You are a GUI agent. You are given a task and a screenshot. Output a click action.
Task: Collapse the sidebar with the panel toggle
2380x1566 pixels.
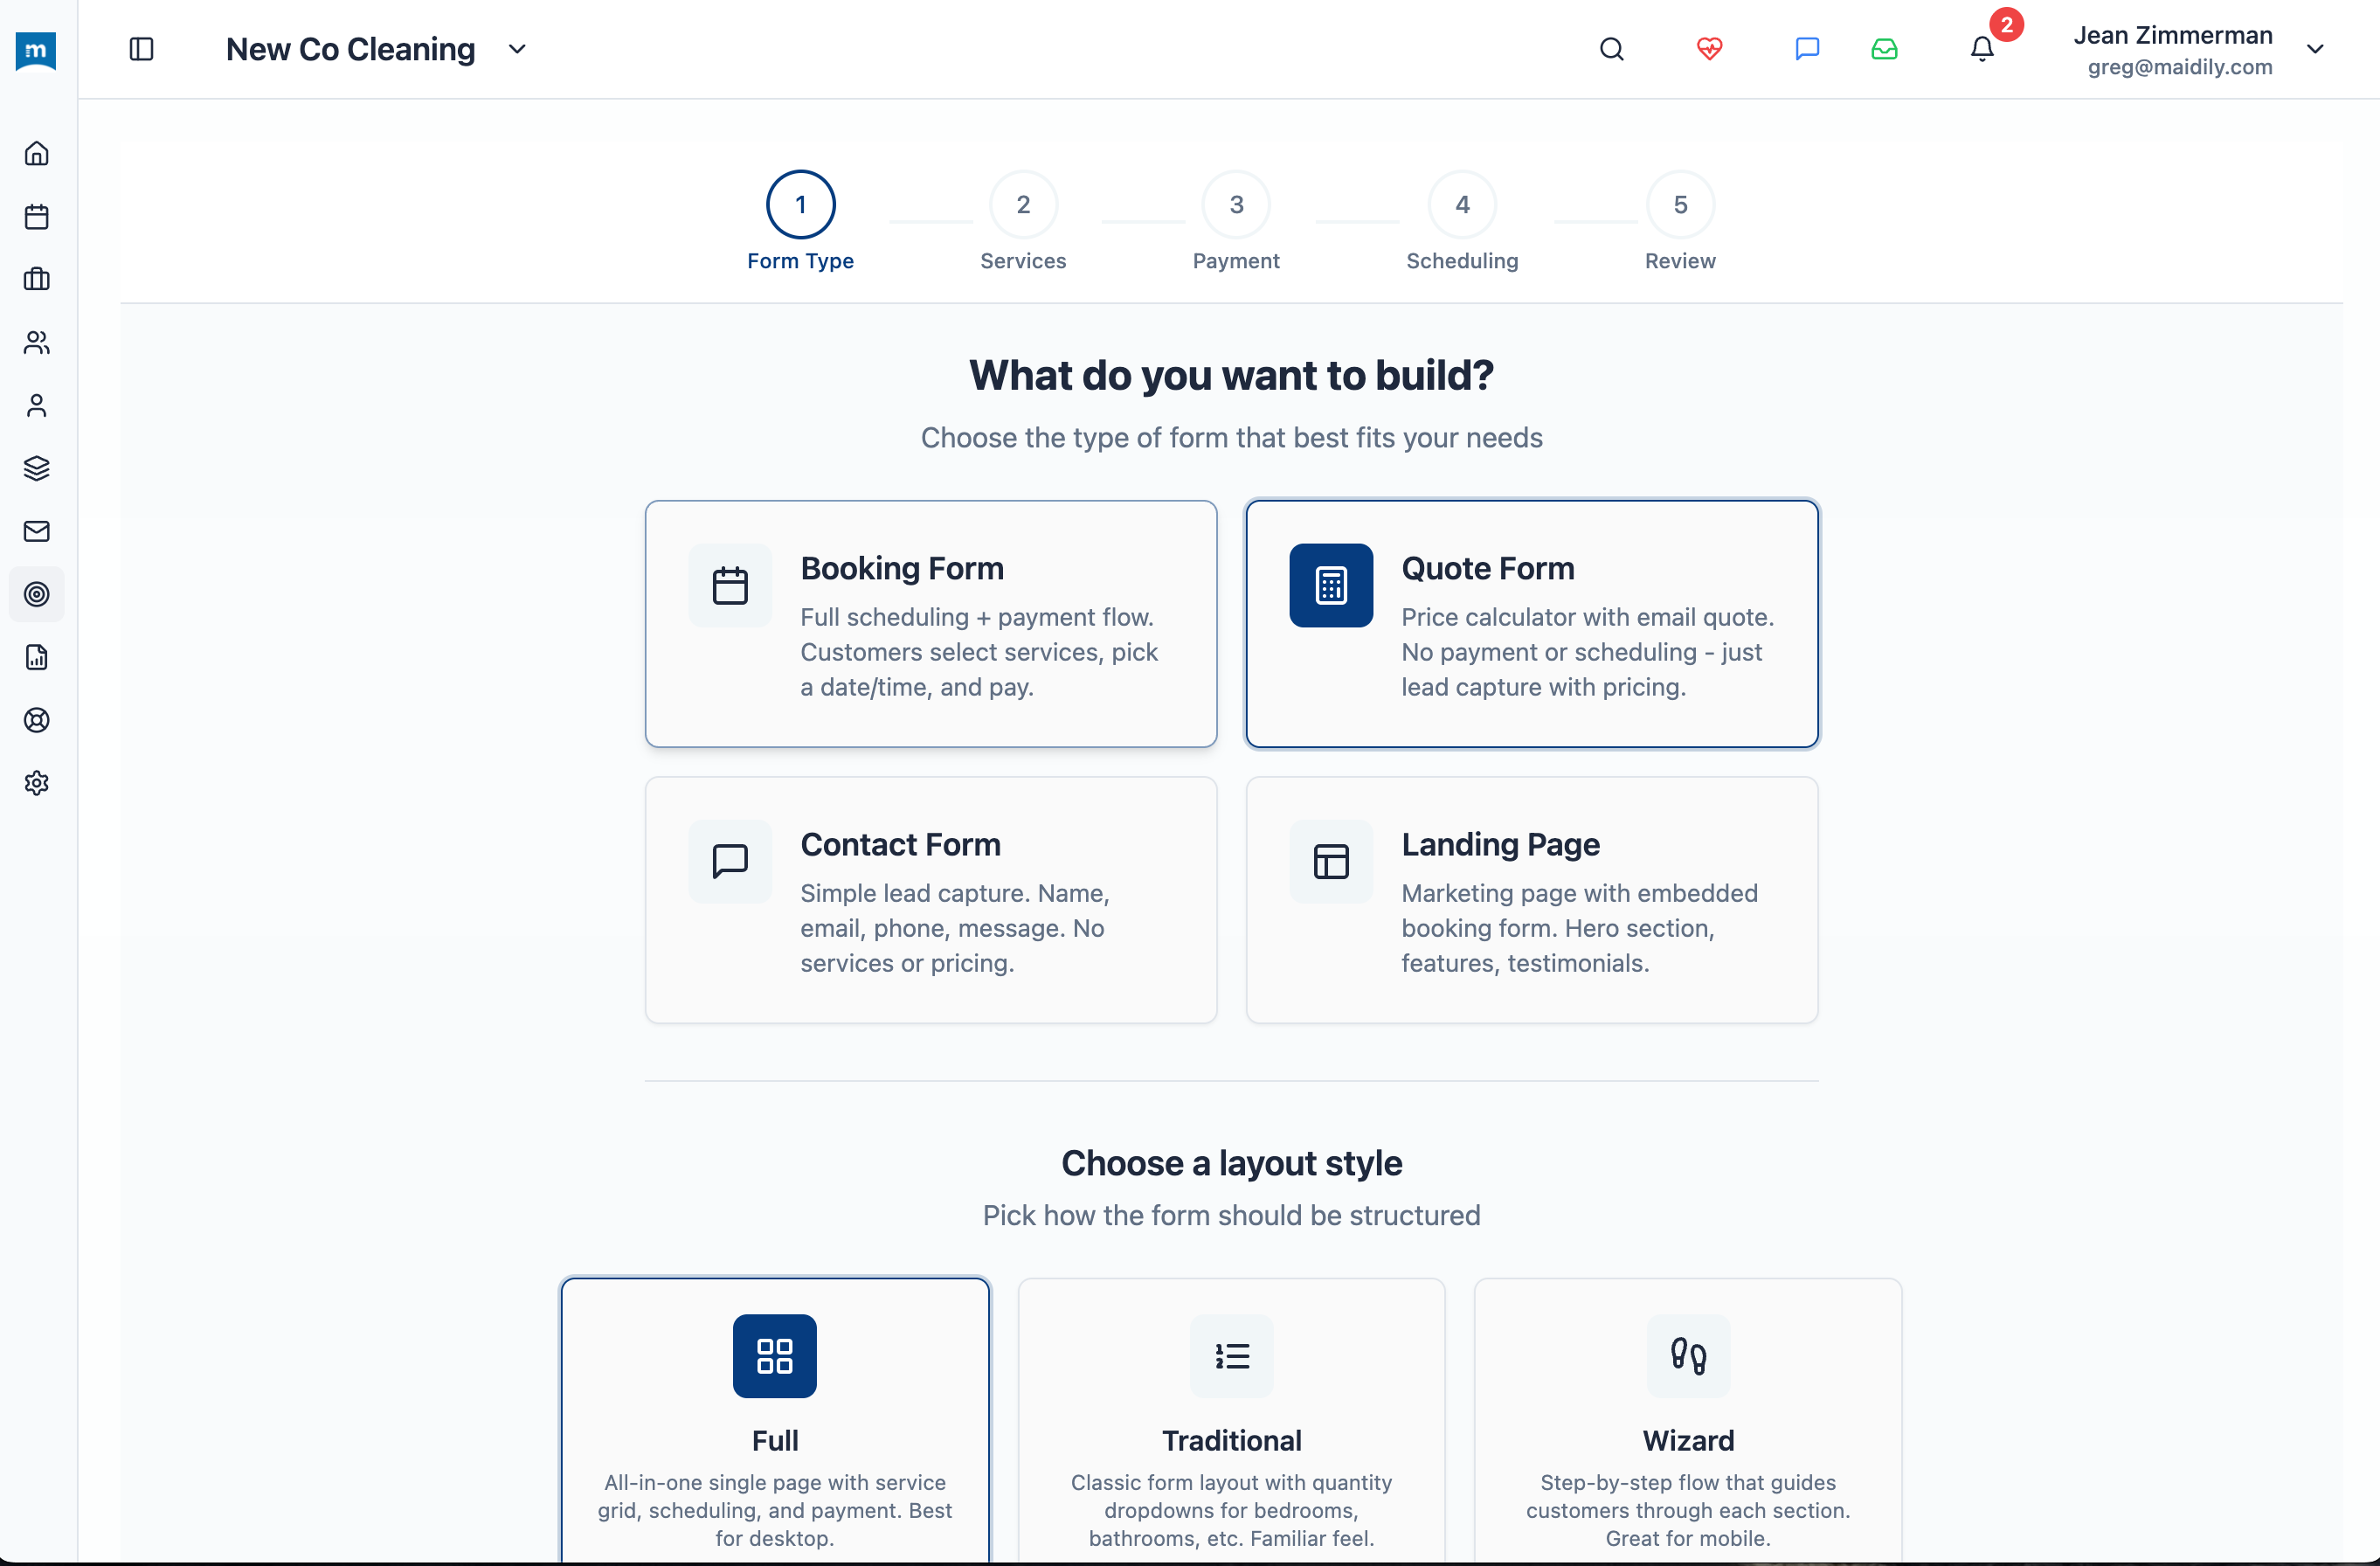pyautogui.click(x=140, y=48)
